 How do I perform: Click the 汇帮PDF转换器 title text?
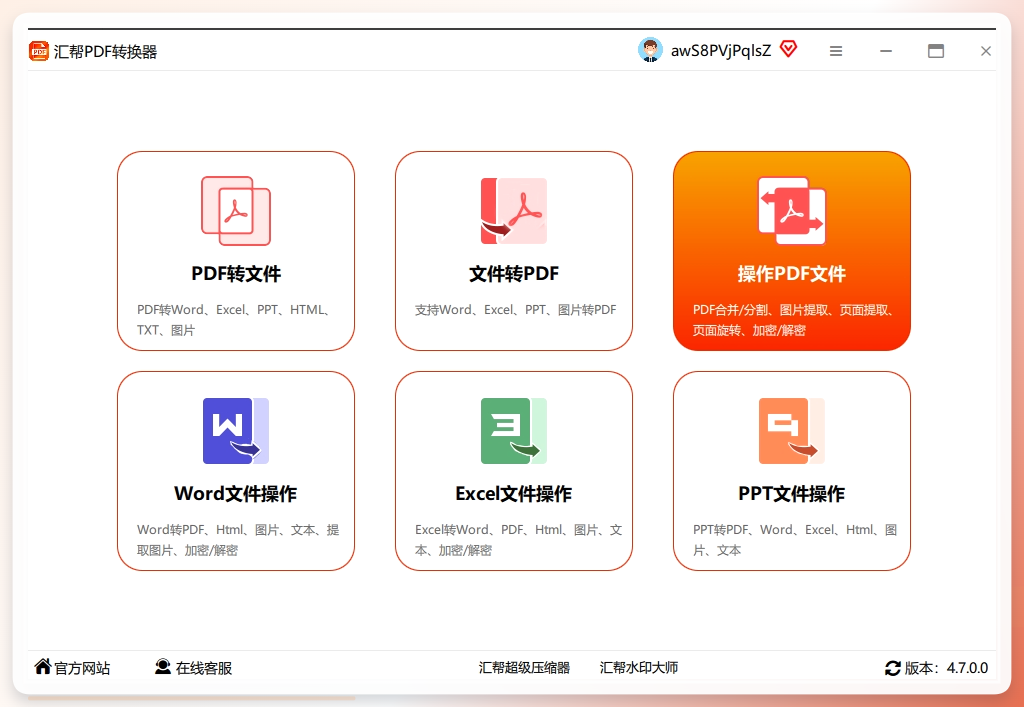[x=106, y=52]
